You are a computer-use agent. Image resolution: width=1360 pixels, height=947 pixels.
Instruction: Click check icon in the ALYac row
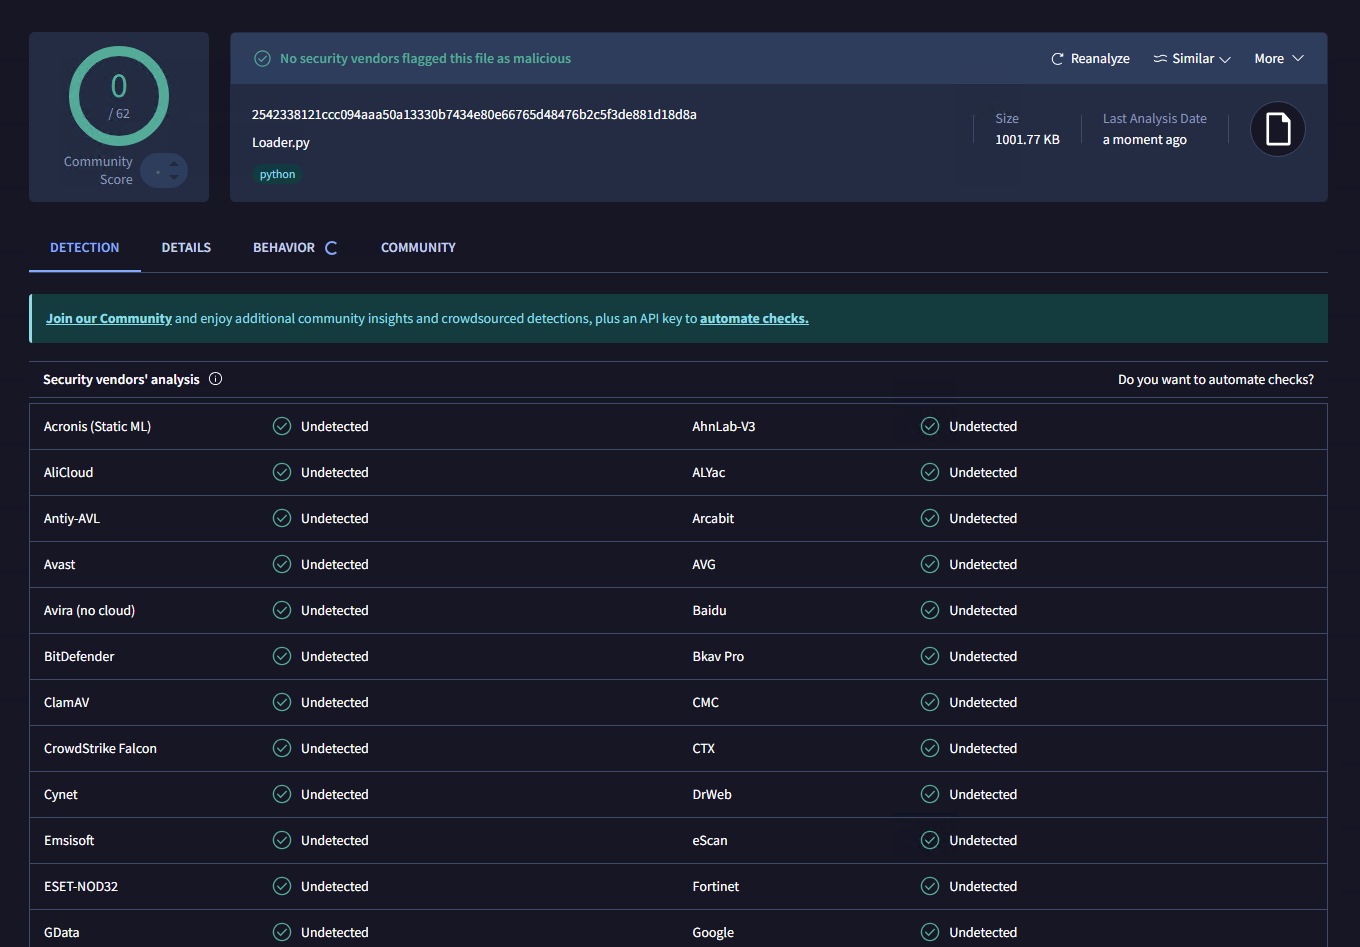[x=930, y=472]
